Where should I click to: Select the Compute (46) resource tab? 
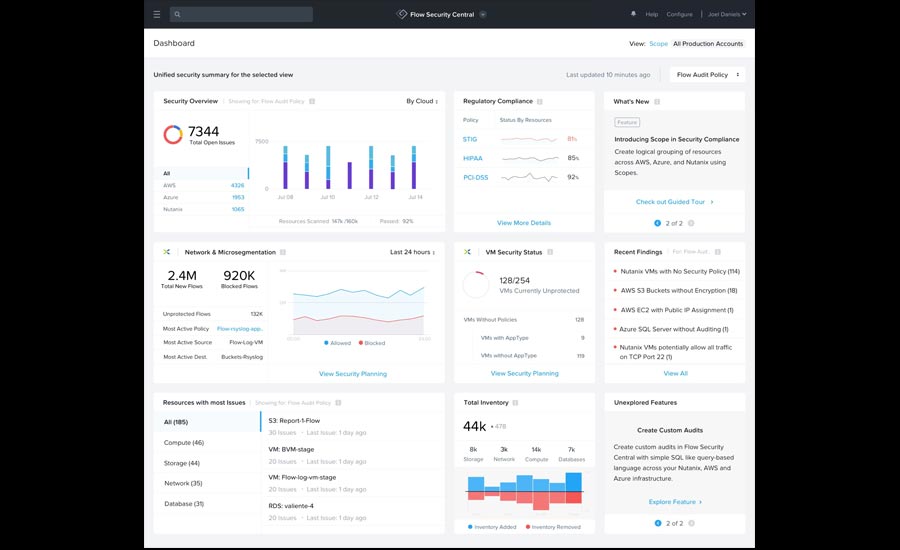pos(184,442)
